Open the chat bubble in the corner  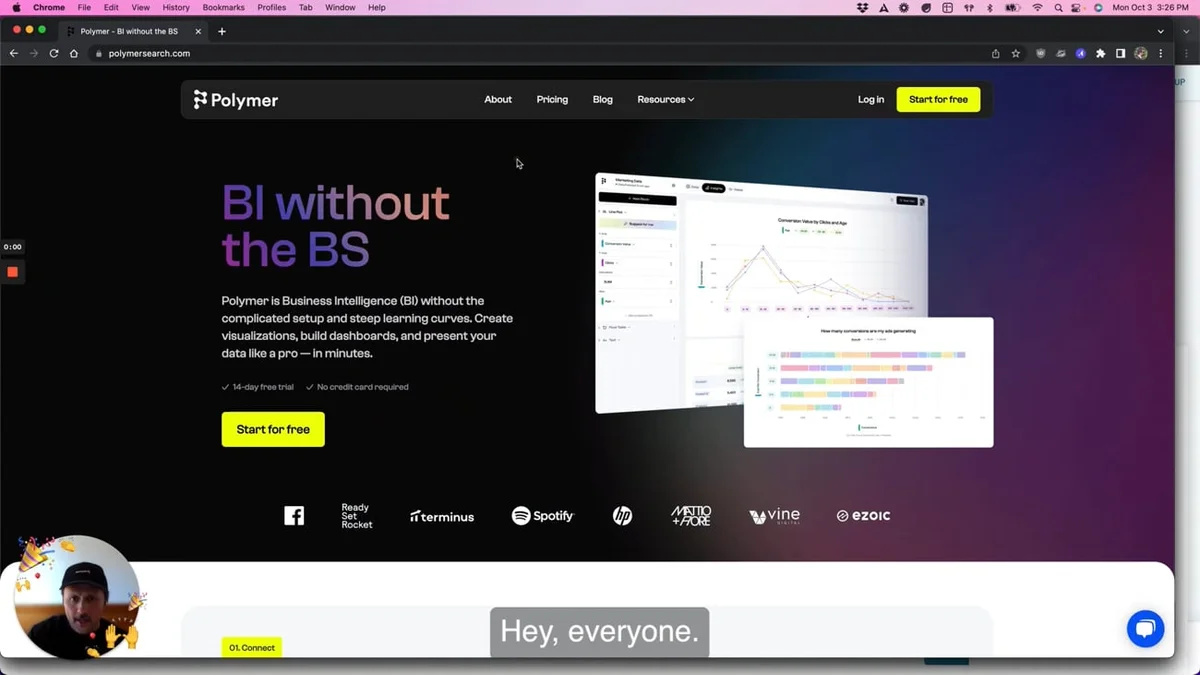pyautogui.click(x=1145, y=628)
